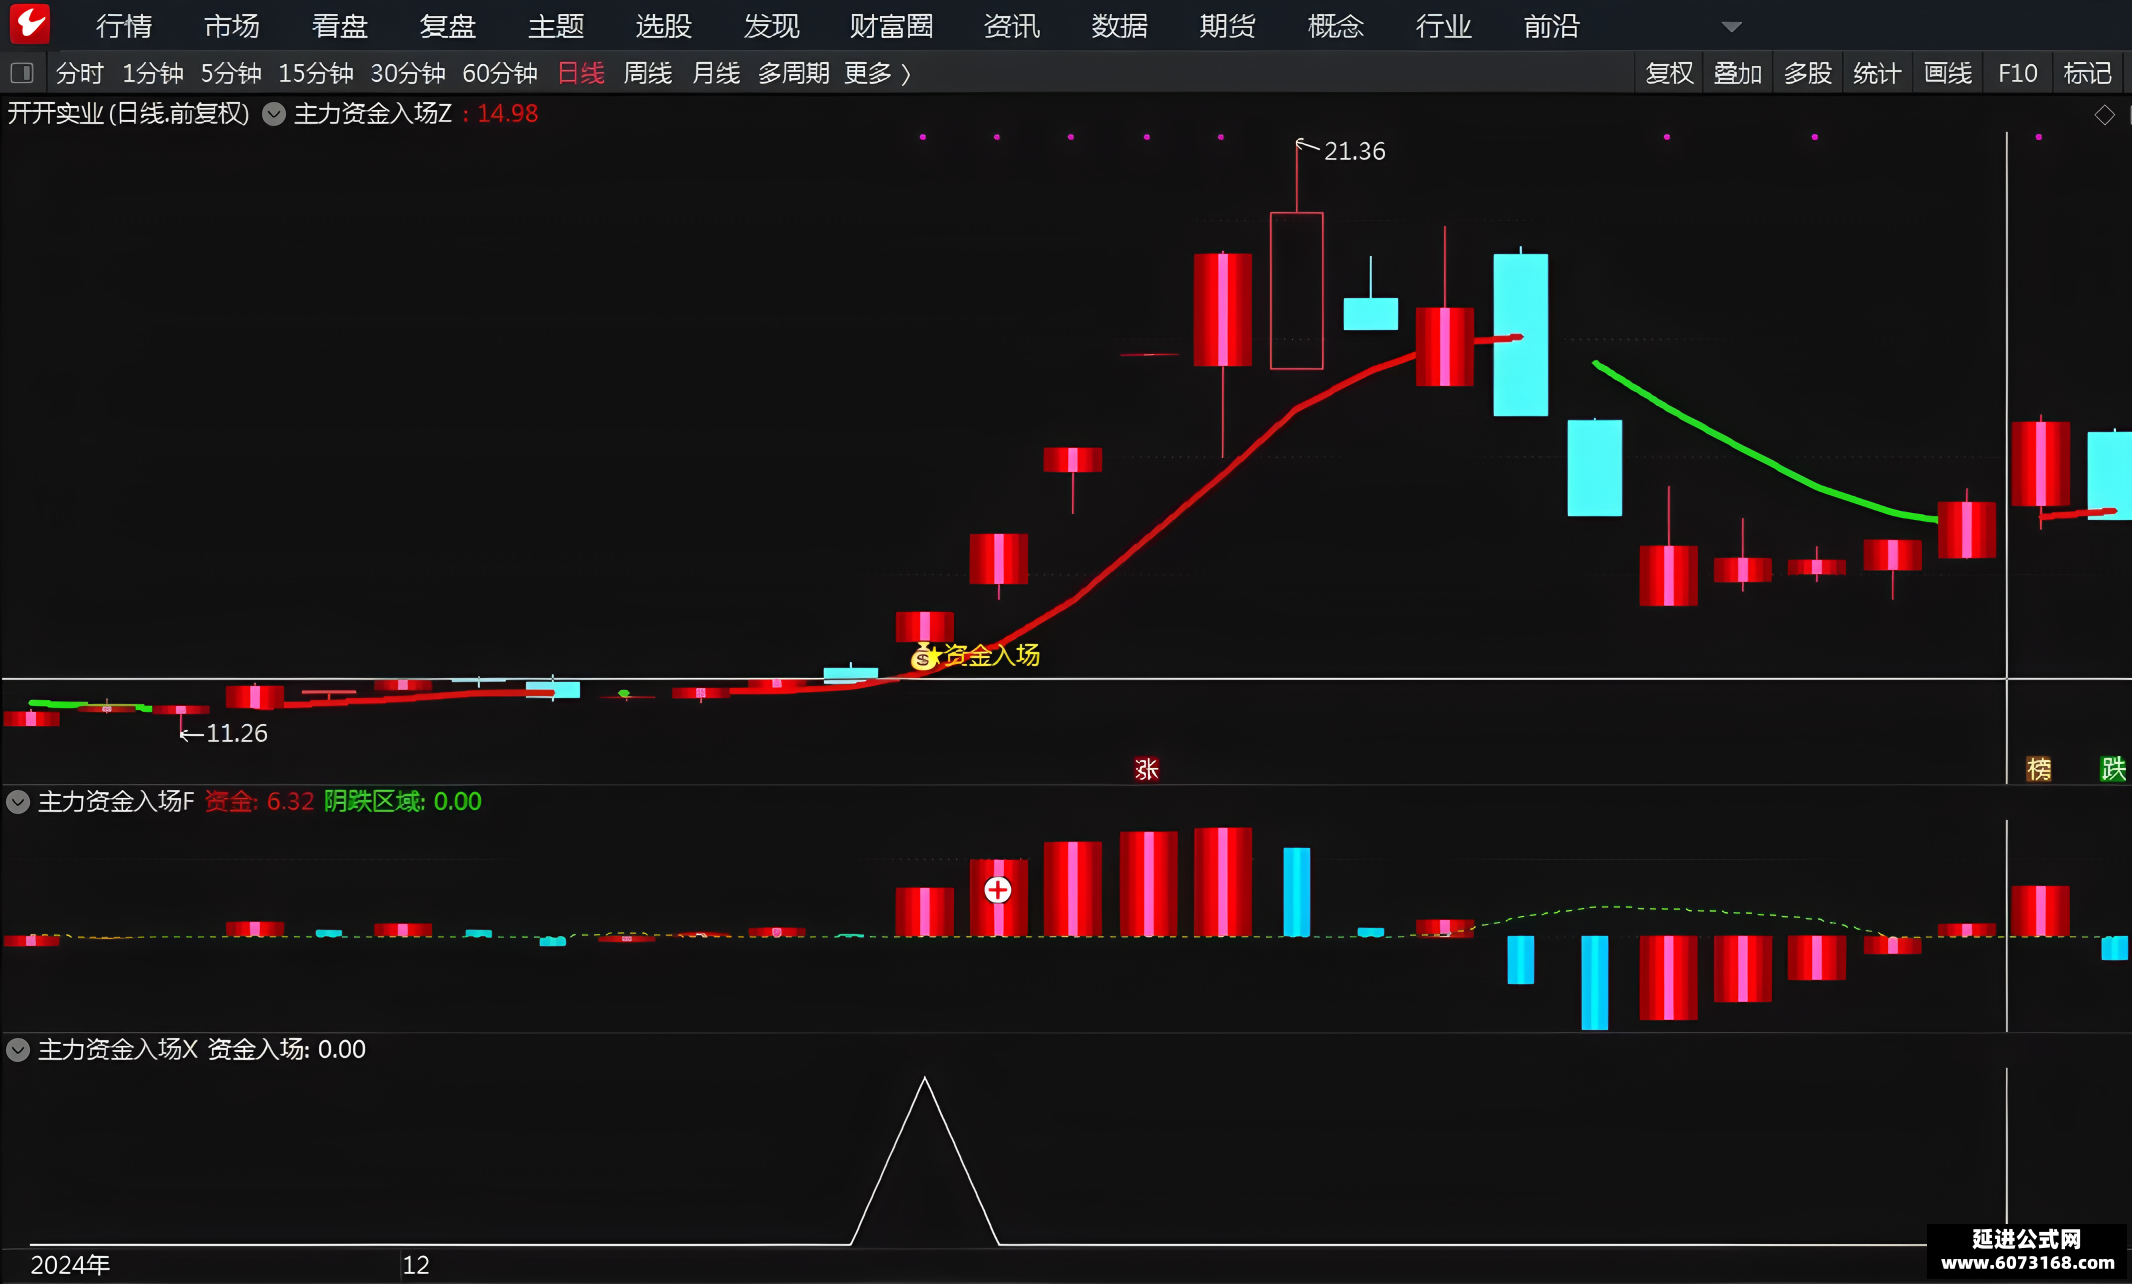Toggle the 叠加 overlay option
2132x1284 pixels.
click(x=1738, y=73)
